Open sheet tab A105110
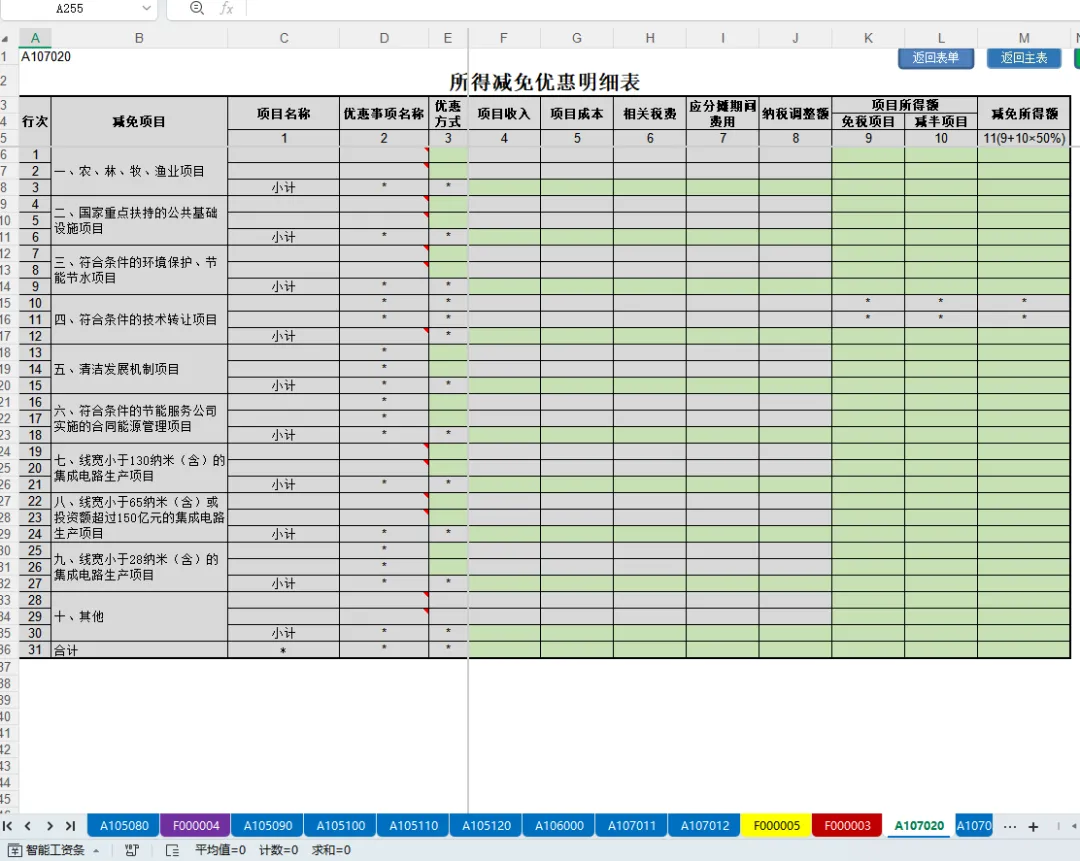Image resolution: width=1080 pixels, height=861 pixels. [x=413, y=825]
